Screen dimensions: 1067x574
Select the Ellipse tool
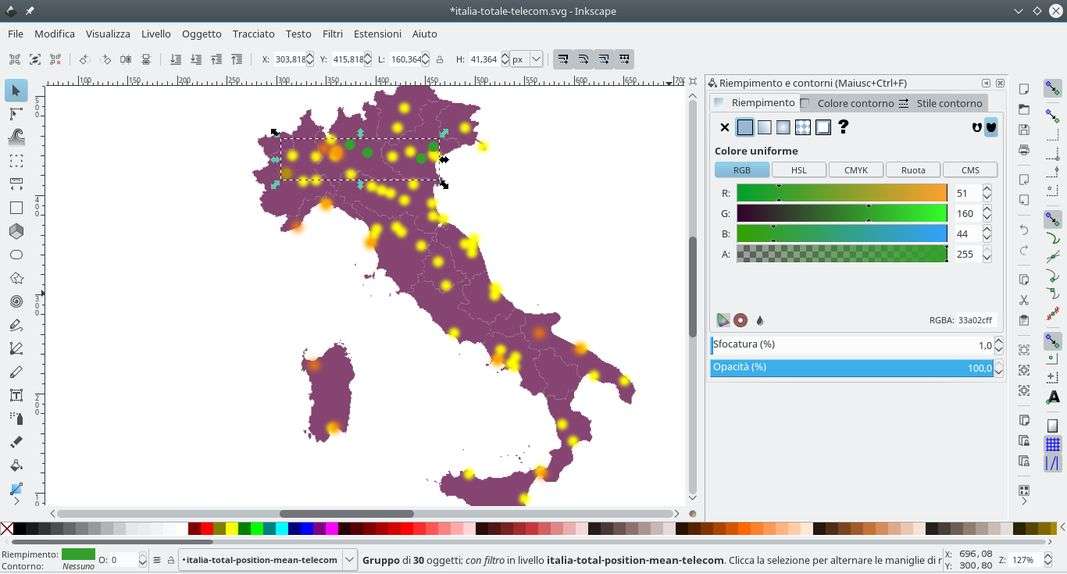(x=16, y=255)
